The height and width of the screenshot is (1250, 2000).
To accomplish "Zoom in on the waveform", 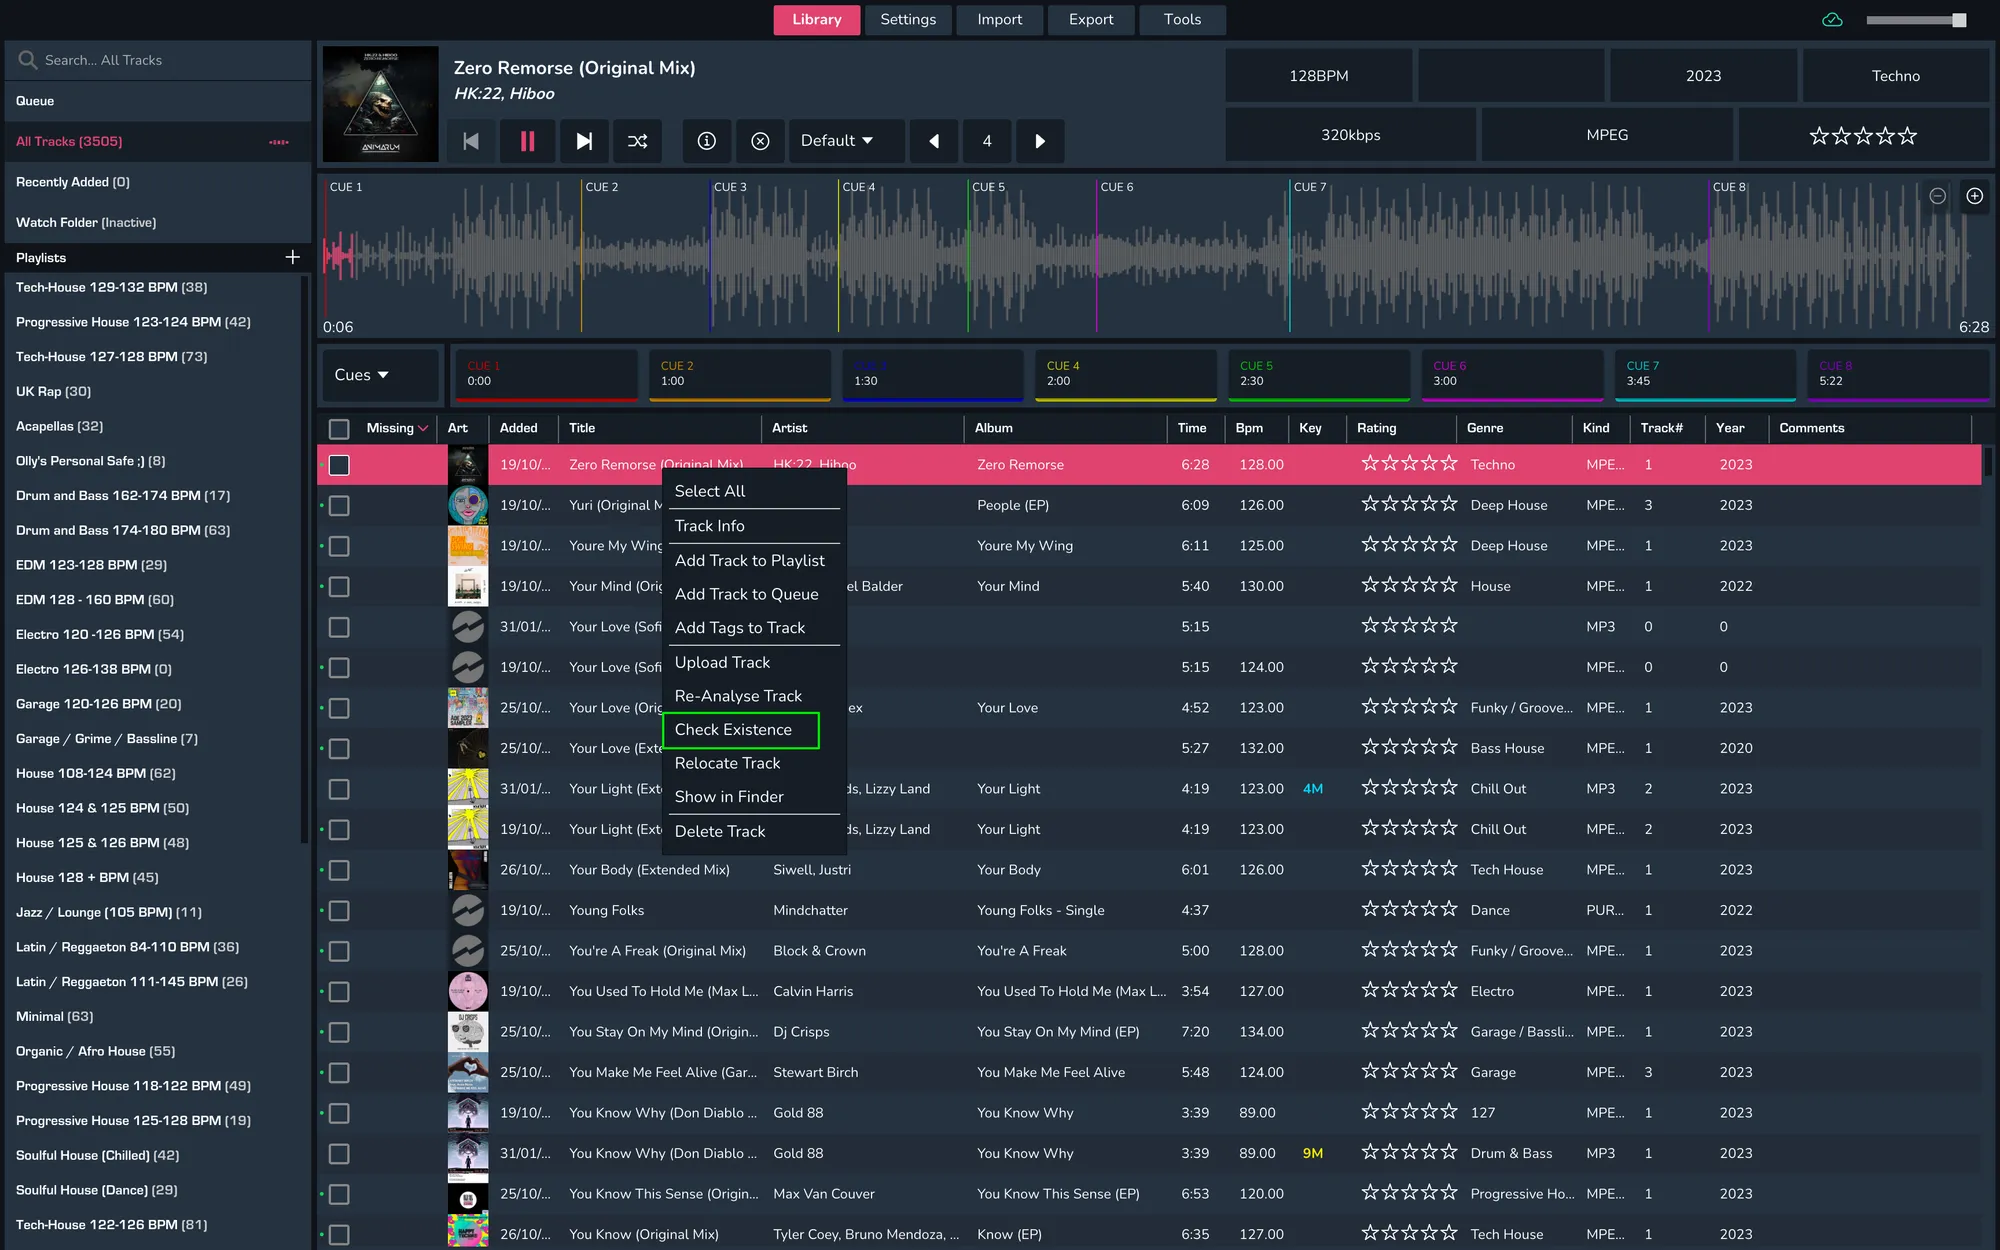I will click(x=1974, y=196).
